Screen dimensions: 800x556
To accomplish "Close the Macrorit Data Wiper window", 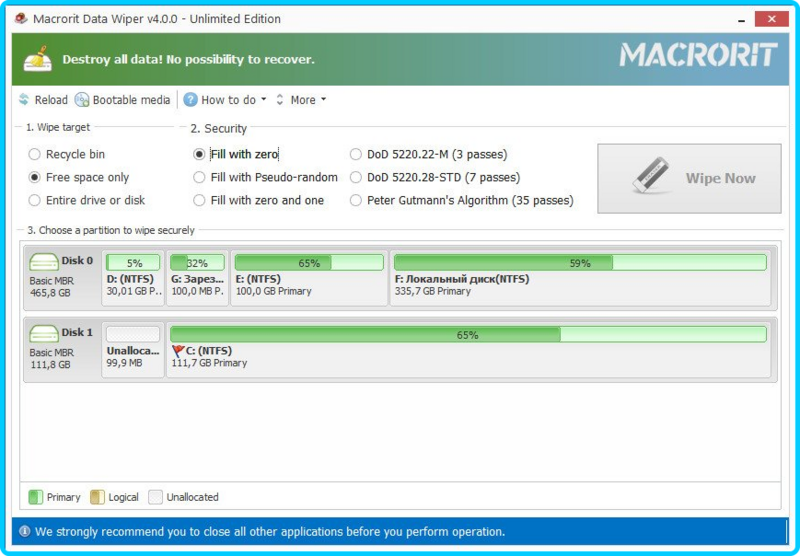I will (x=771, y=19).
